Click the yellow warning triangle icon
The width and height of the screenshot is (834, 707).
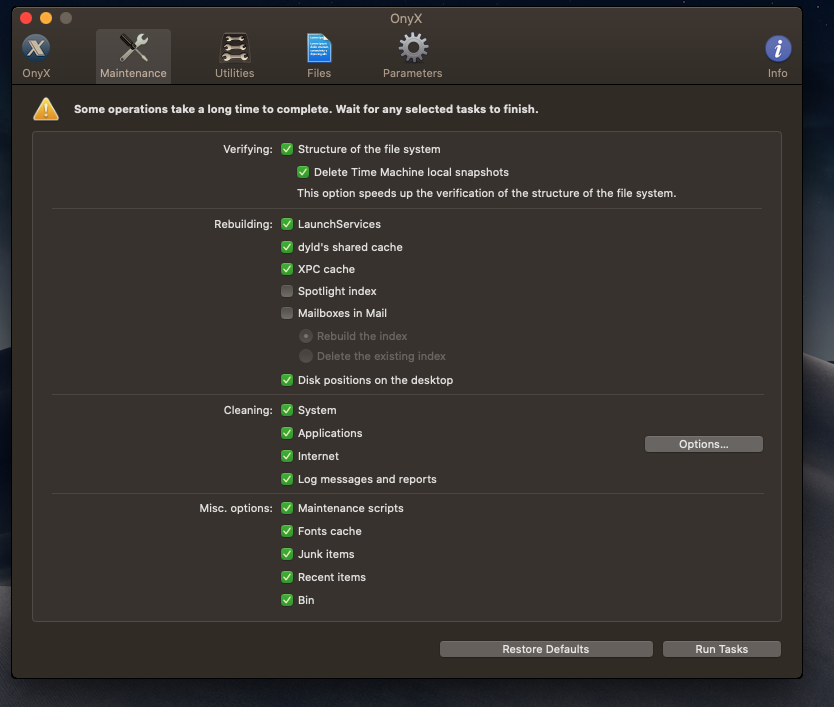(46, 109)
